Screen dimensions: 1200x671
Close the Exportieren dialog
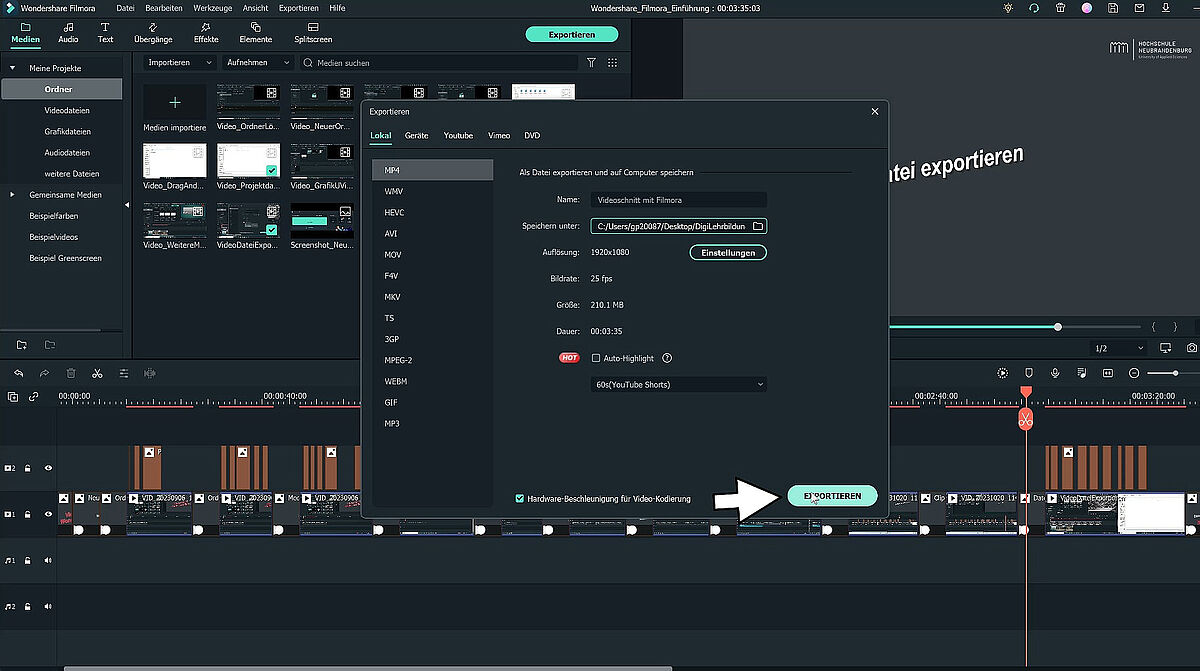tap(875, 111)
